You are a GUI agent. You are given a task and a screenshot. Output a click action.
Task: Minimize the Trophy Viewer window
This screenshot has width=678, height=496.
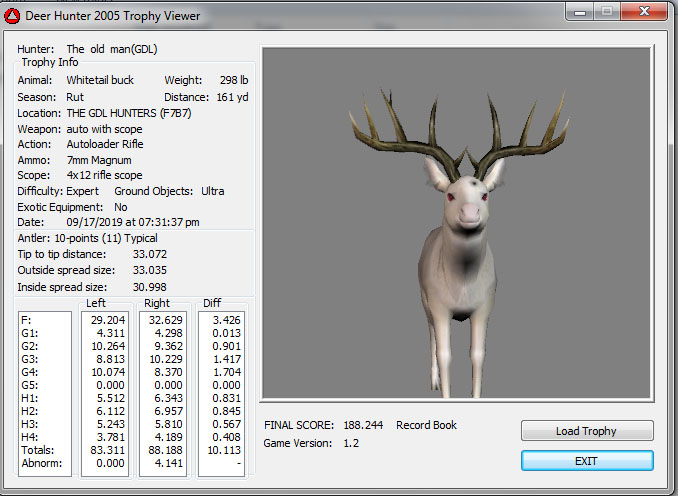581,13
